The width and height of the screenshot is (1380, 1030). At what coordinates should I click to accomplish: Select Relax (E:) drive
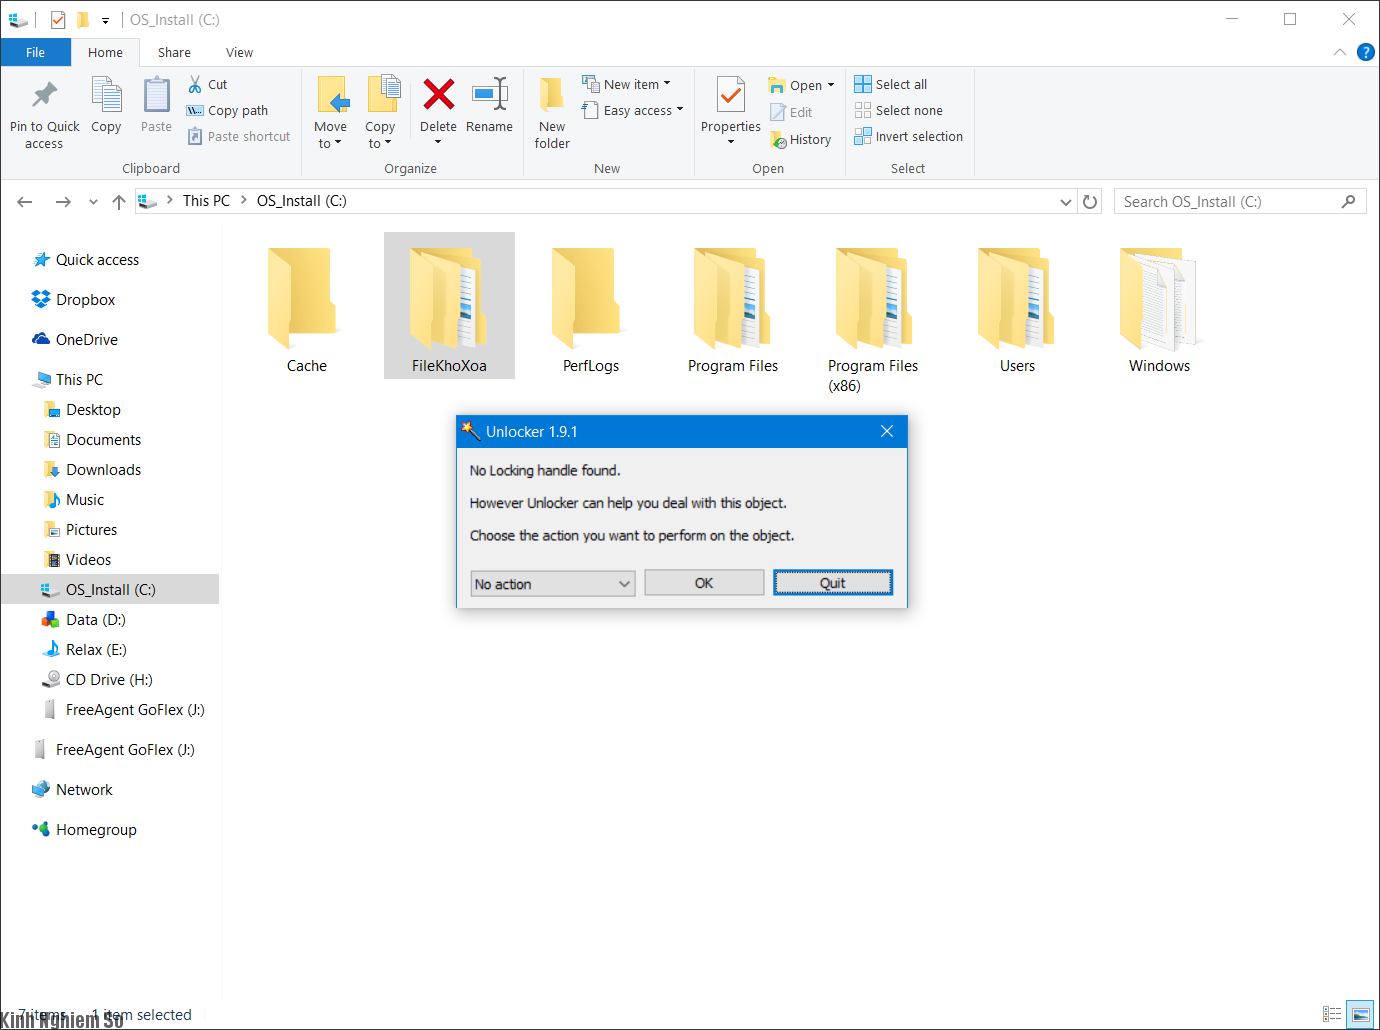click(x=96, y=650)
